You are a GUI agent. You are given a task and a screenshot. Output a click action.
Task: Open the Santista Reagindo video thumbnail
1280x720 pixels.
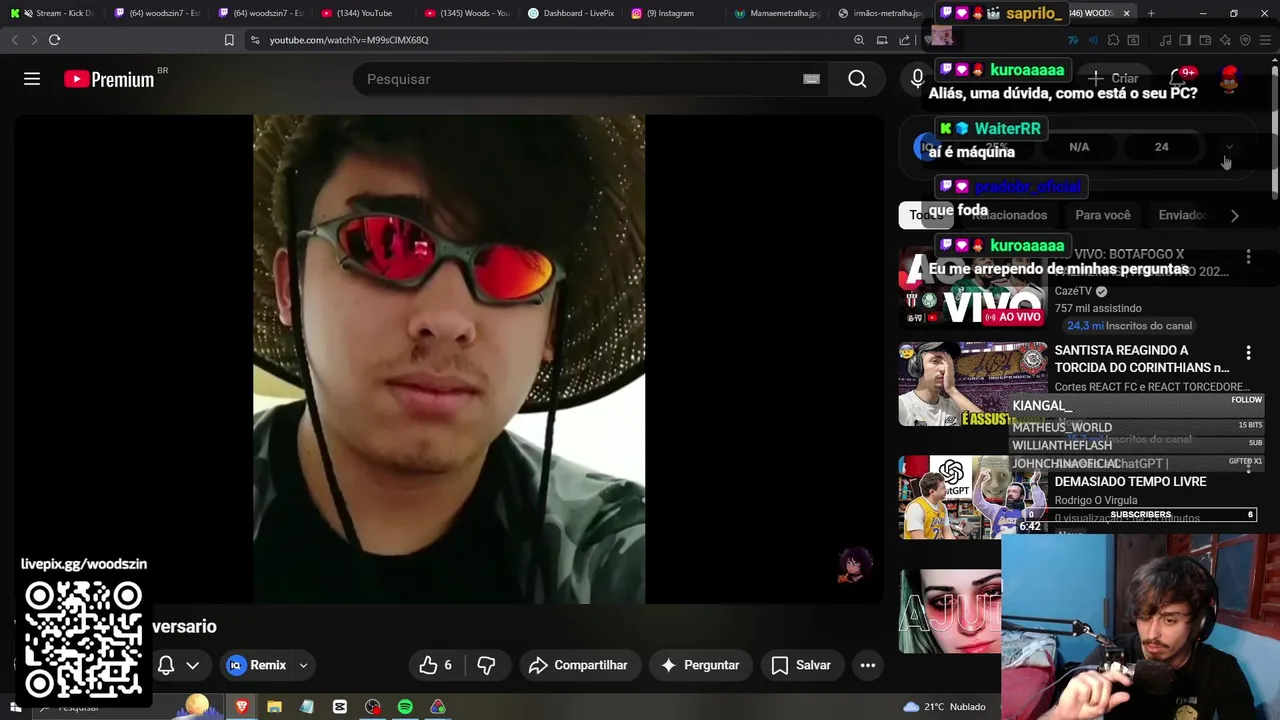pos(972,384)
